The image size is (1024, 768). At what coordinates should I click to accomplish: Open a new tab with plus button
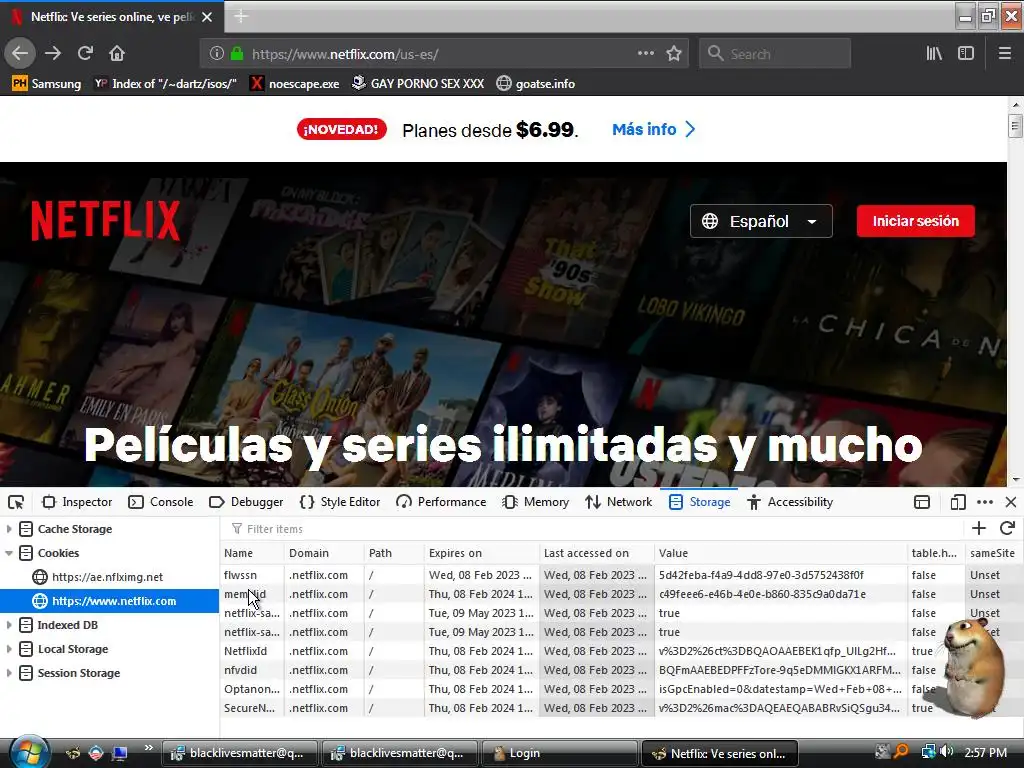coord(240,16)
